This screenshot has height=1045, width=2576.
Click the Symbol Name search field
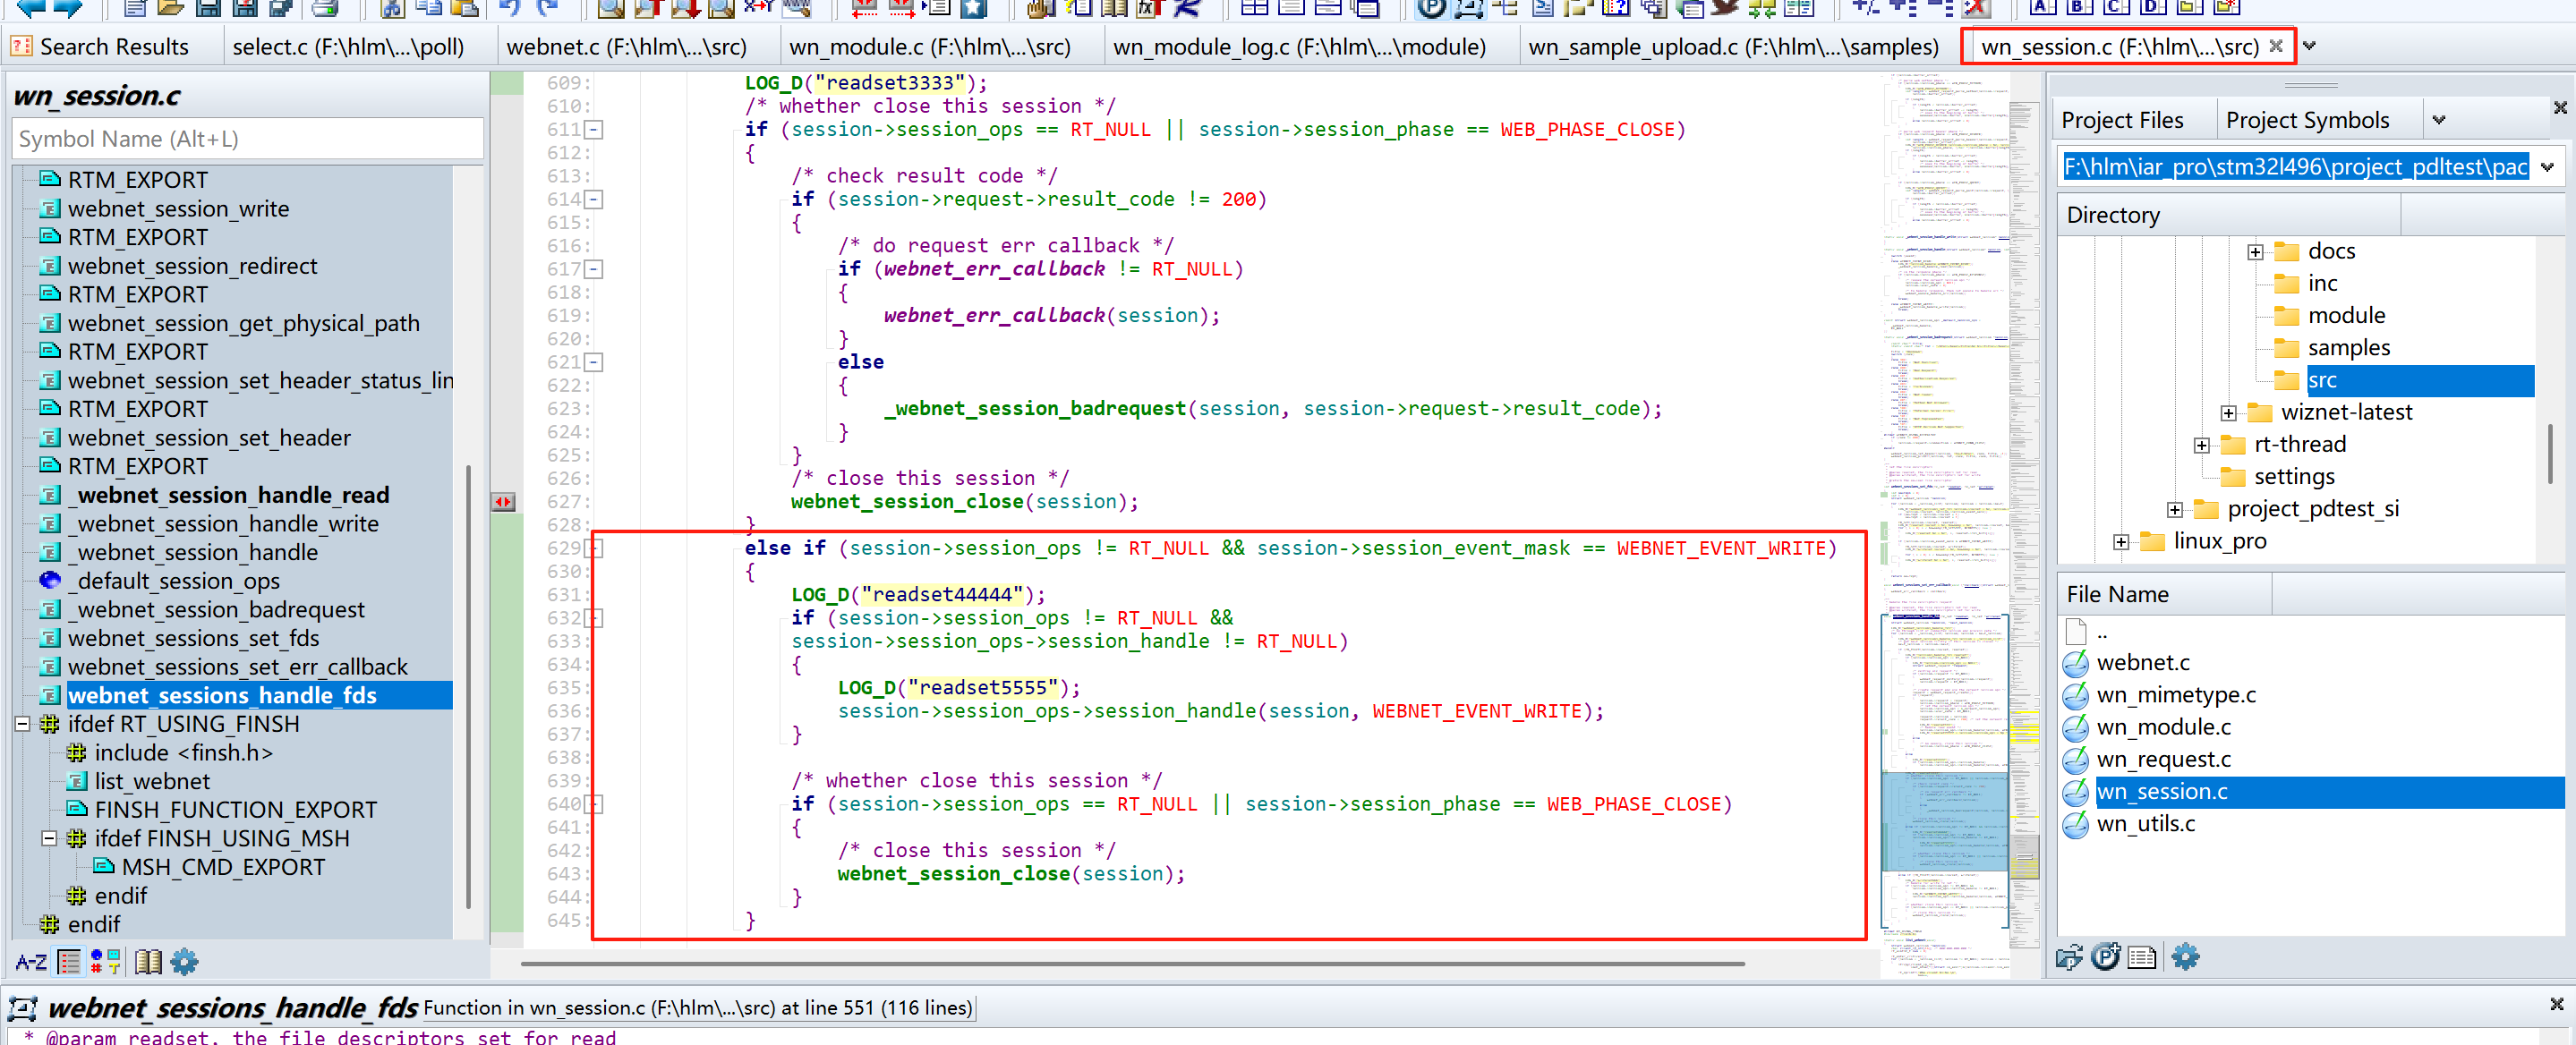[x=247, y=139]
